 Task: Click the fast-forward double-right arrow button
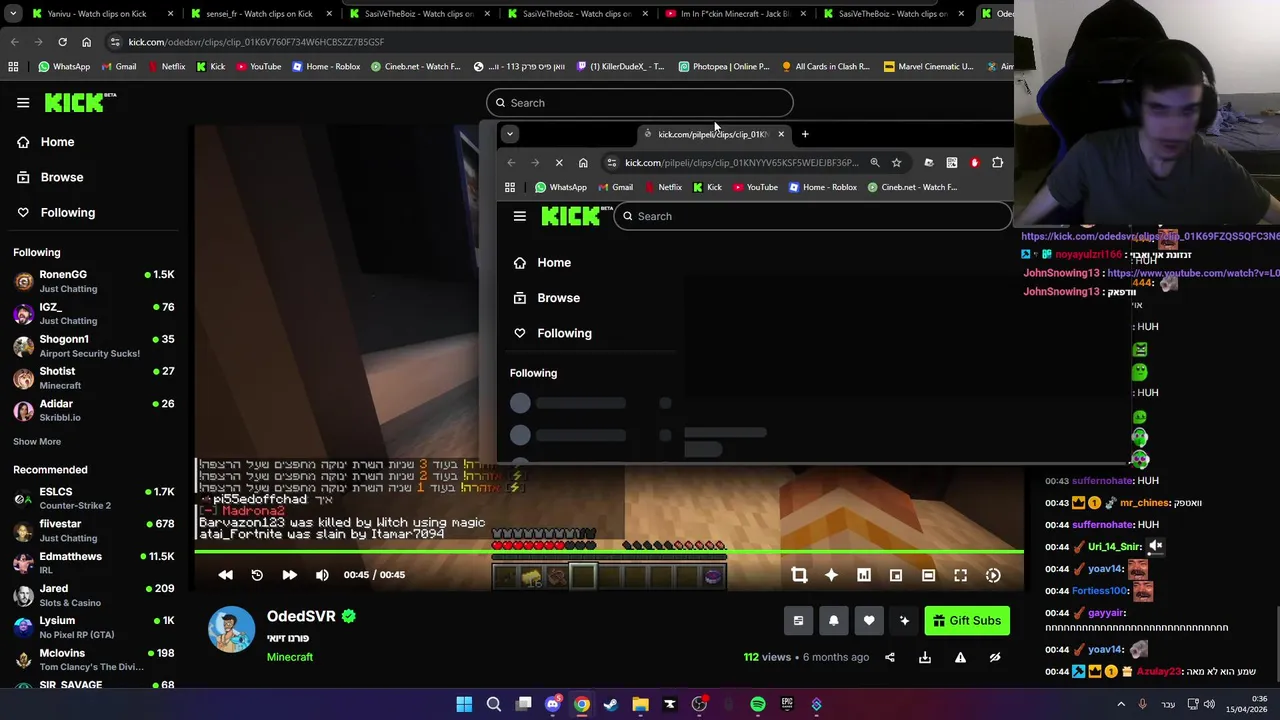pos(289,575)
